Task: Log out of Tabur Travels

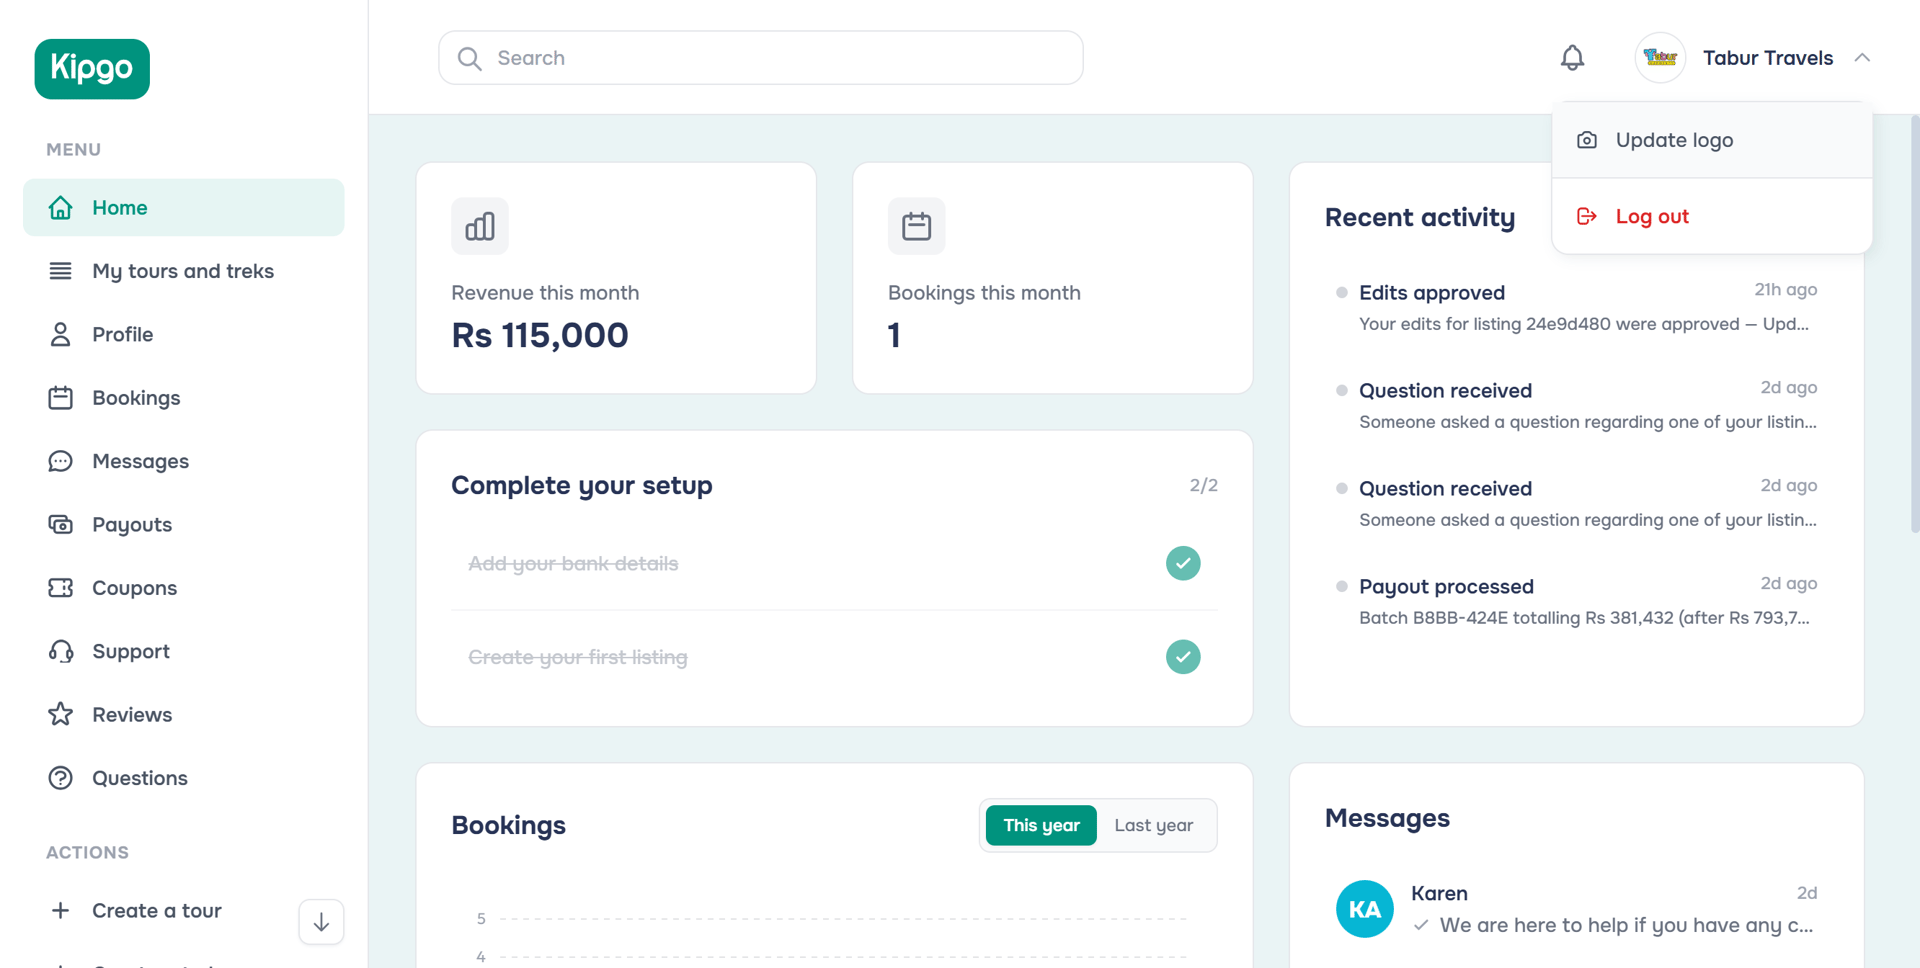Action: point(1651,216)
